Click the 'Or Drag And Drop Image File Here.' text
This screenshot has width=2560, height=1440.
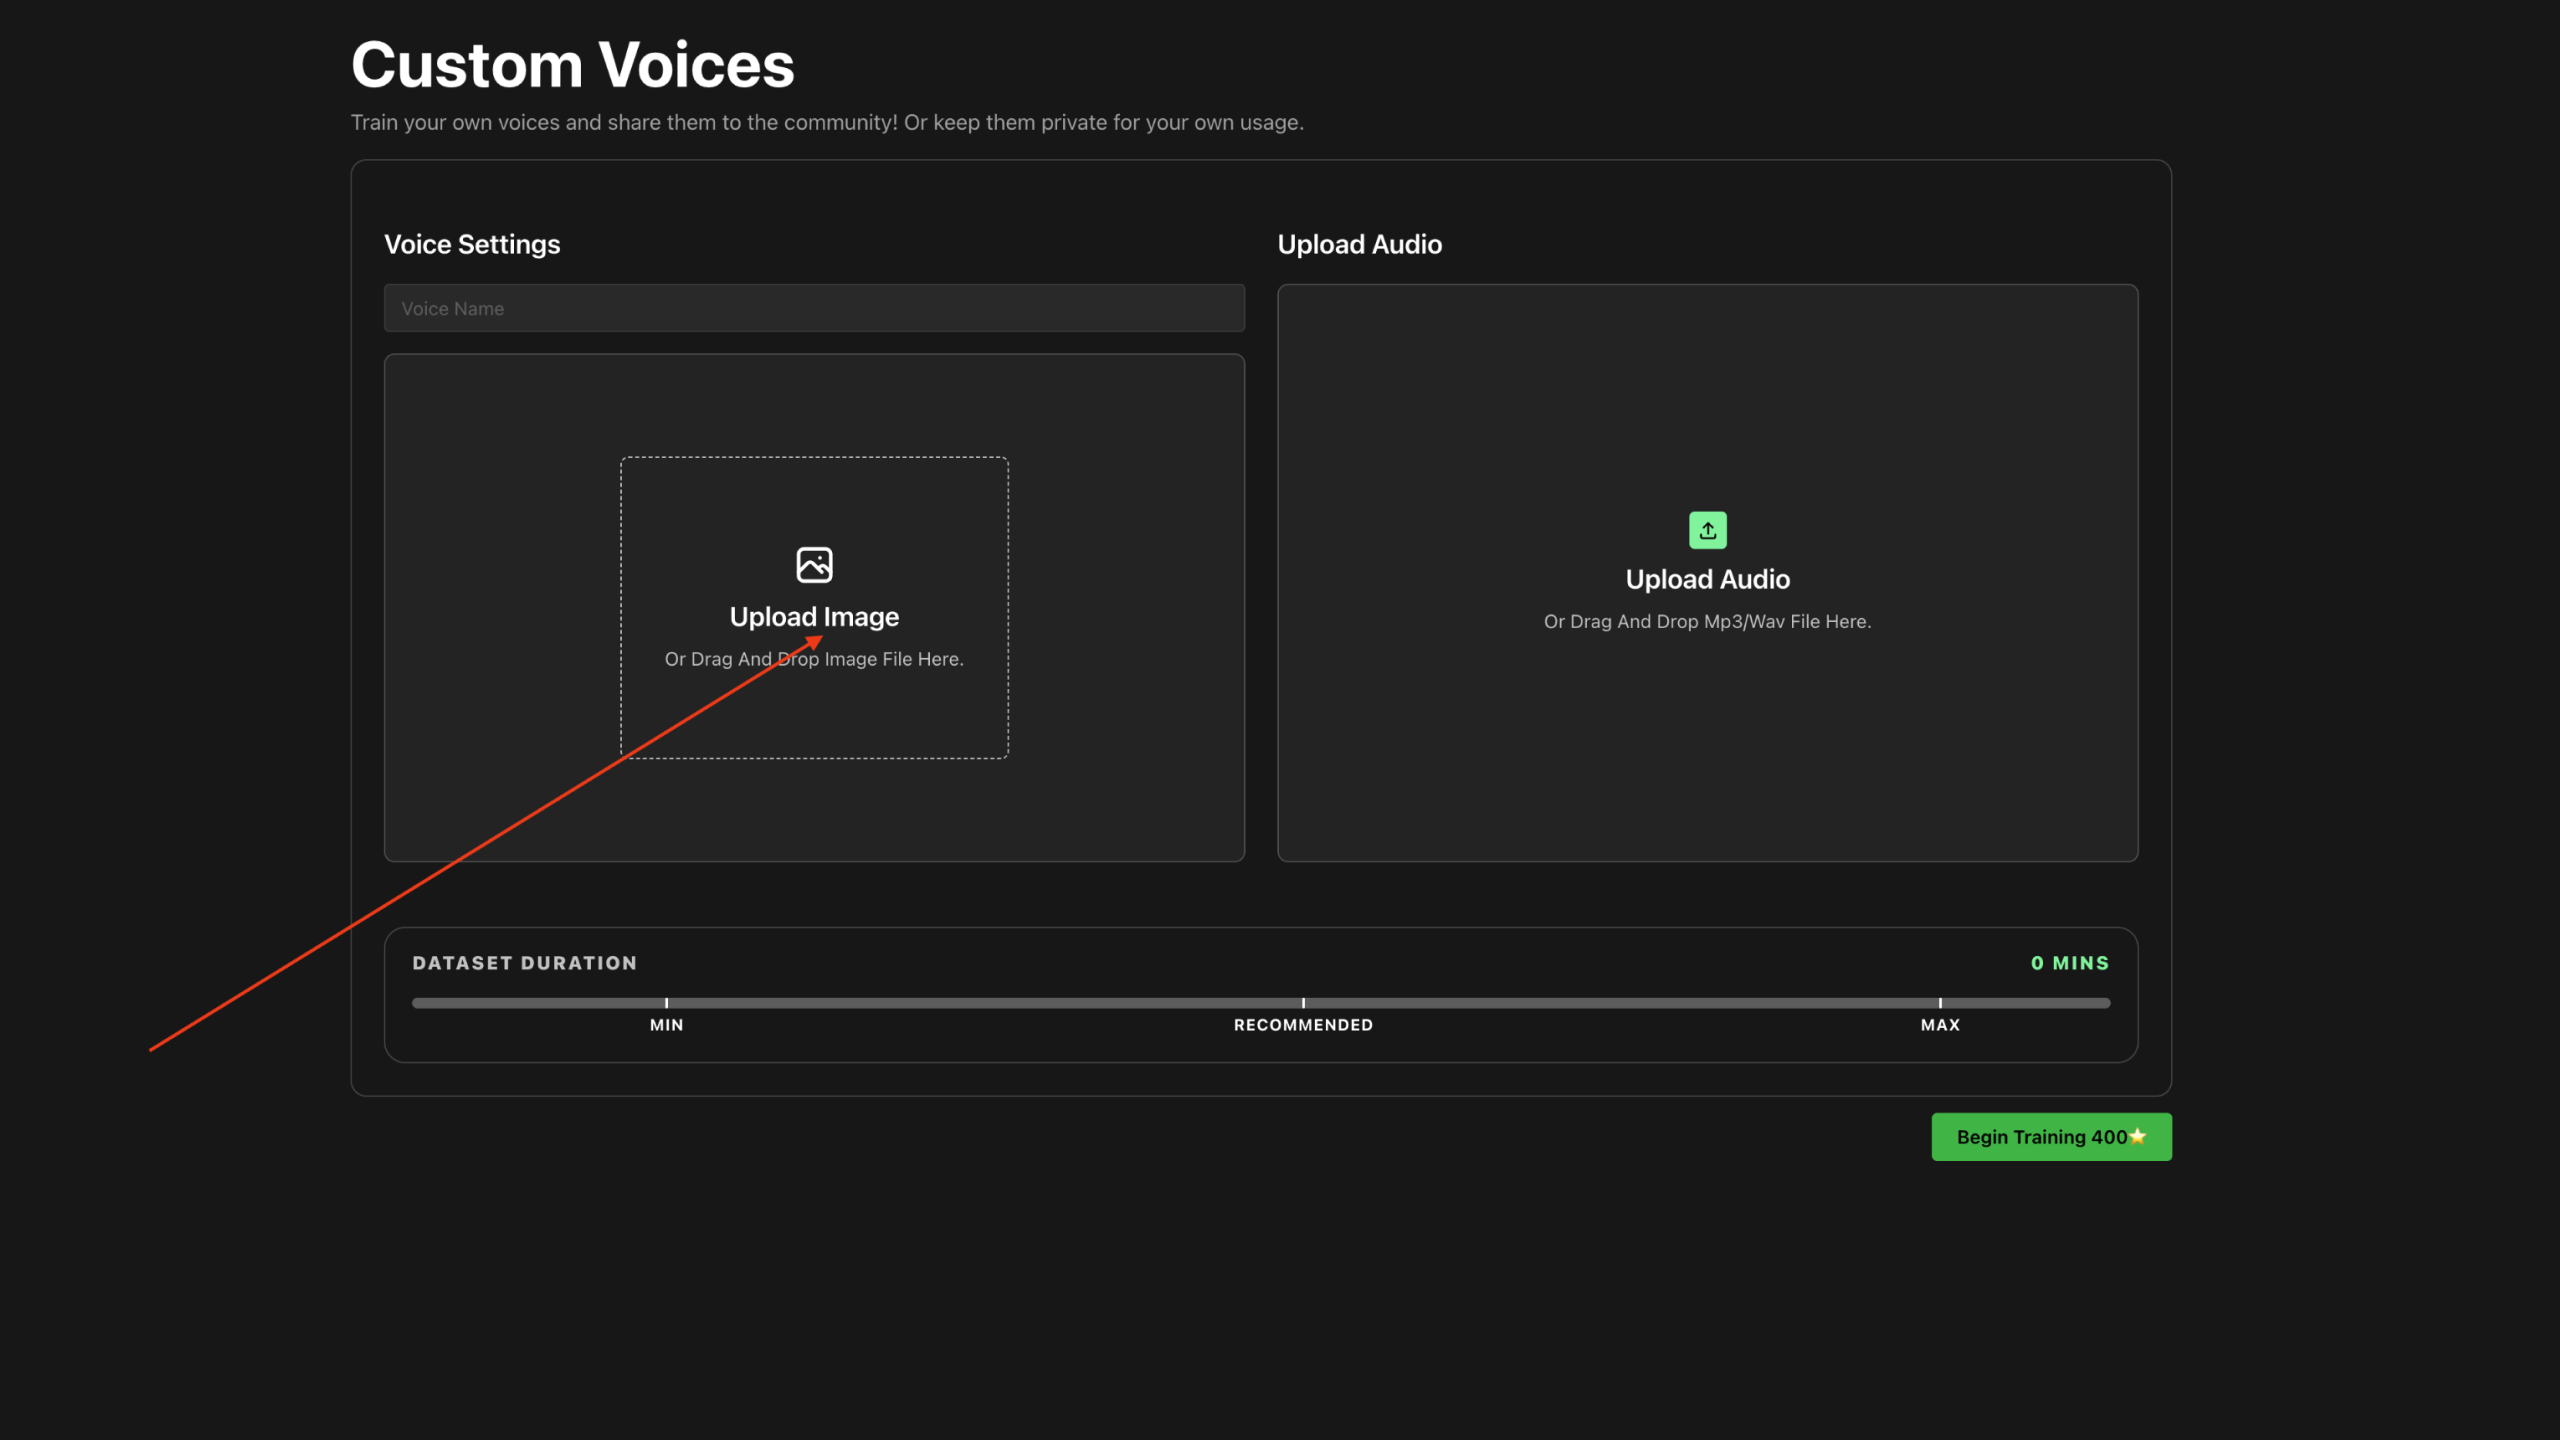pos(814,659)
